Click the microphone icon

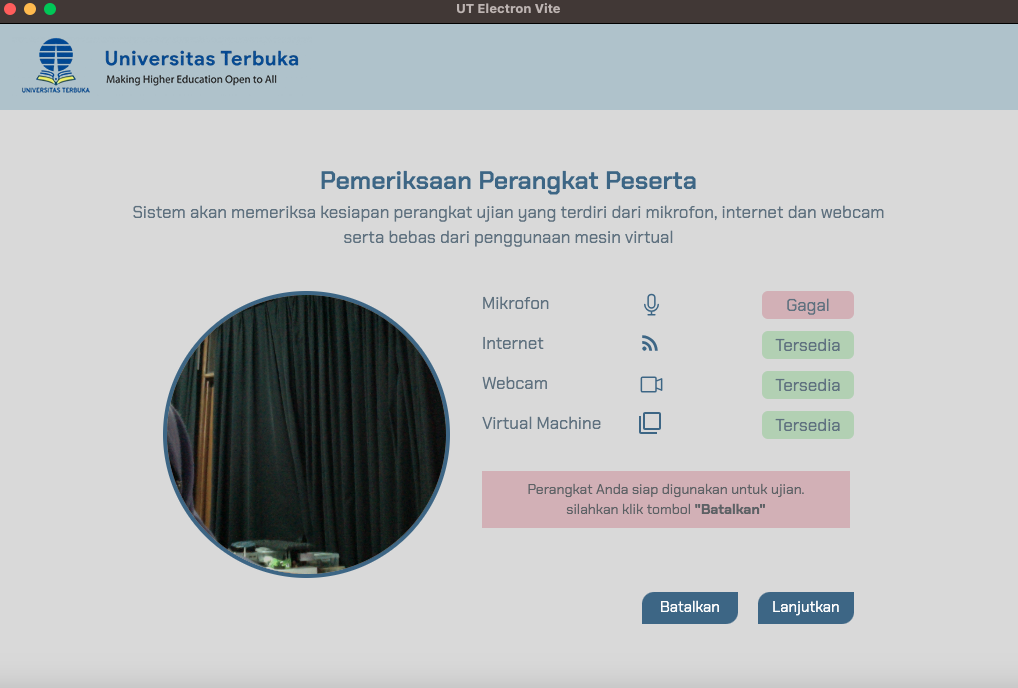(651, 305)
